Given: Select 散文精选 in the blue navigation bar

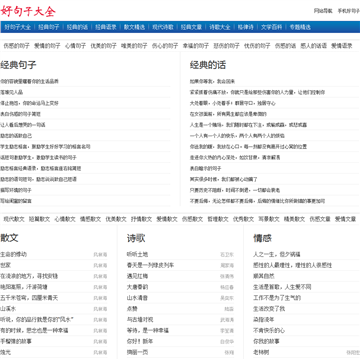Looking at the screenshot, I should tap(134, 27).
